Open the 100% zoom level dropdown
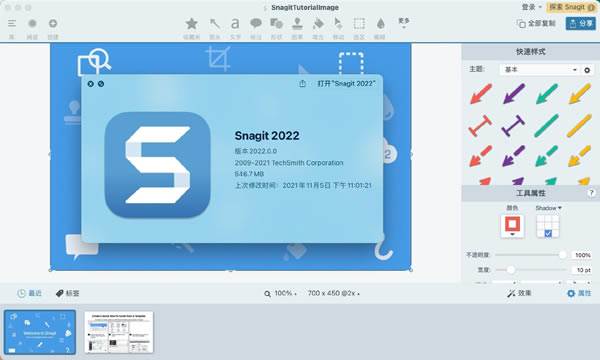 click(x=280, y=293)
